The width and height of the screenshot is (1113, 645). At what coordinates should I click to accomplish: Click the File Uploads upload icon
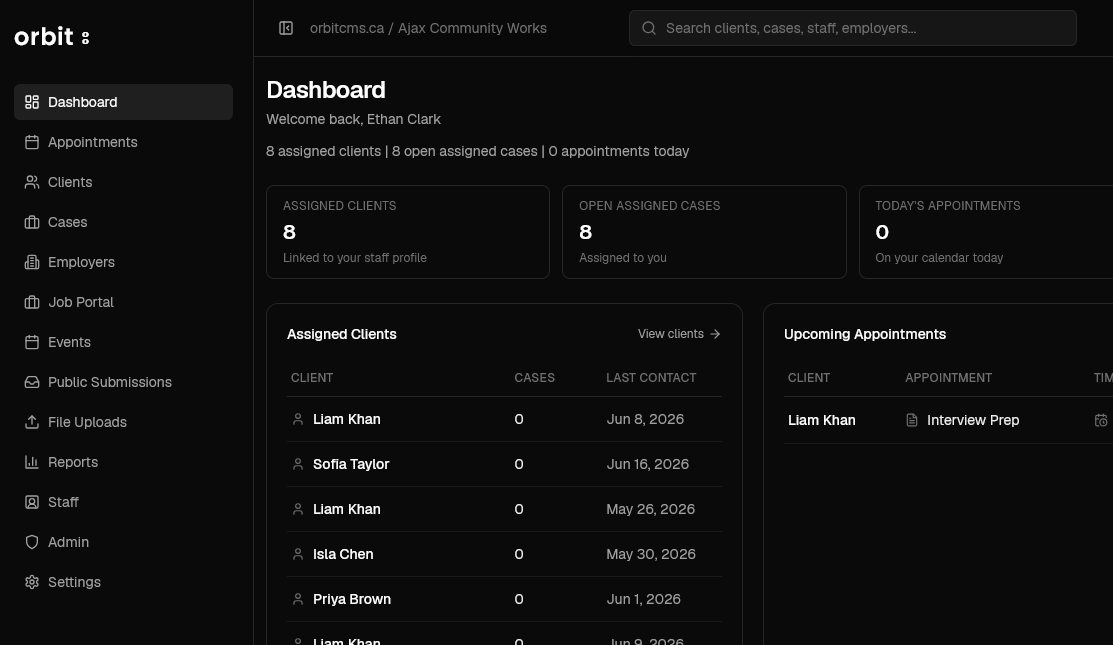click(x=32, y=422)
